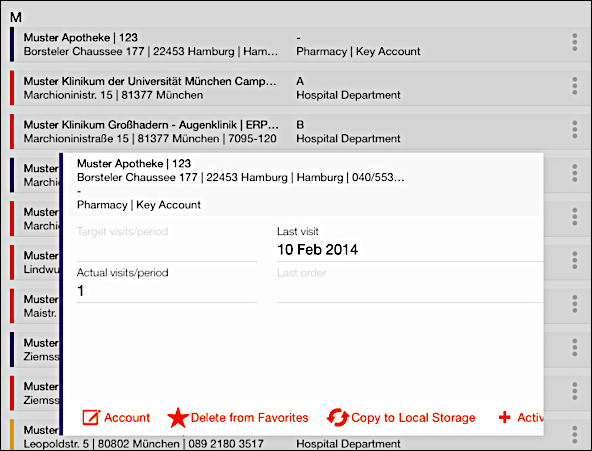
Task: Click the red plus icon
Action: click(x=504, y=417)
